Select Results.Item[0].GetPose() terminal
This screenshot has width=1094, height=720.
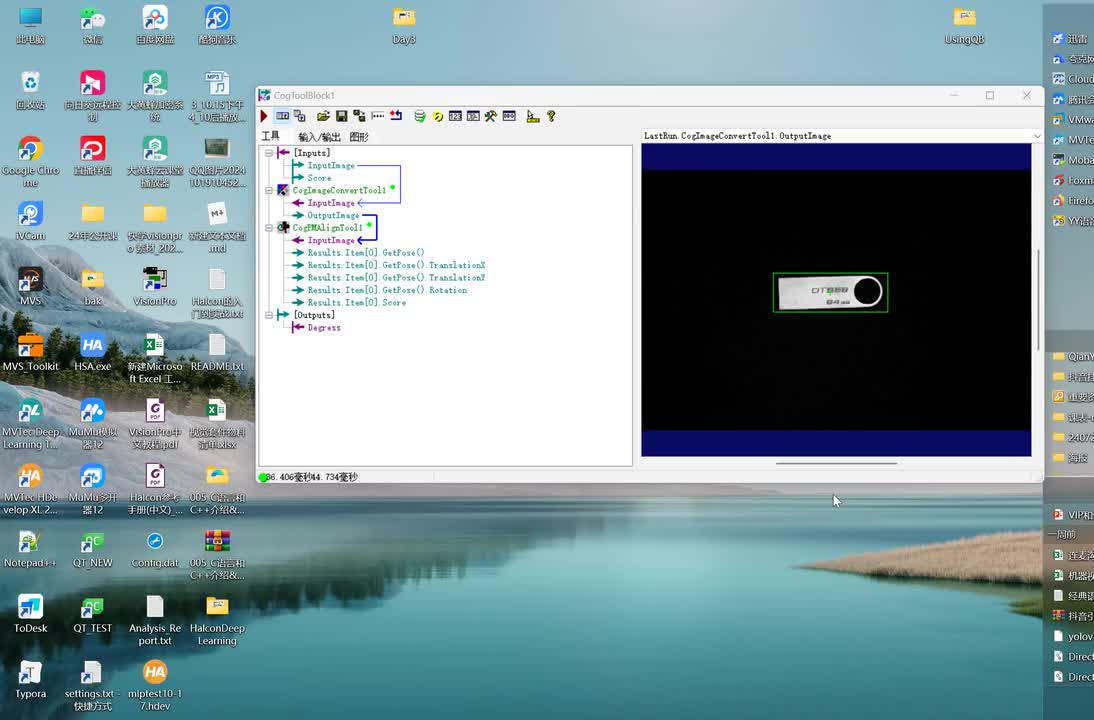coord(366,253)
